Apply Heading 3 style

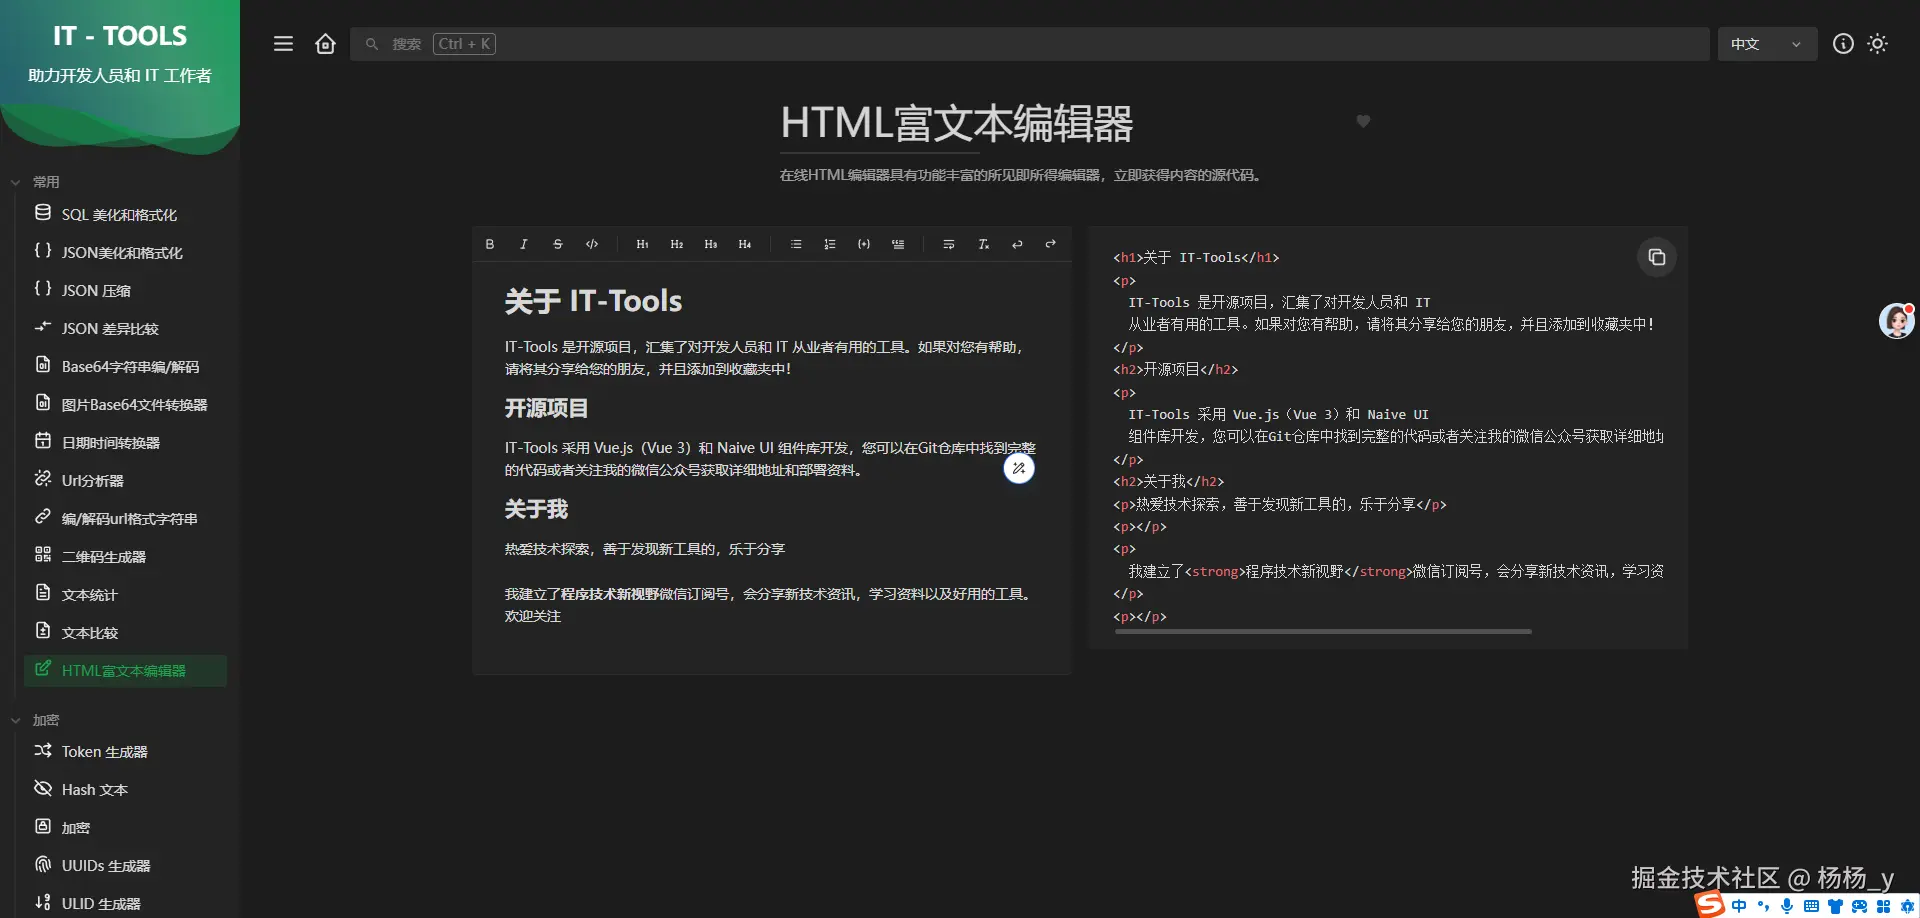pos(711,244)
